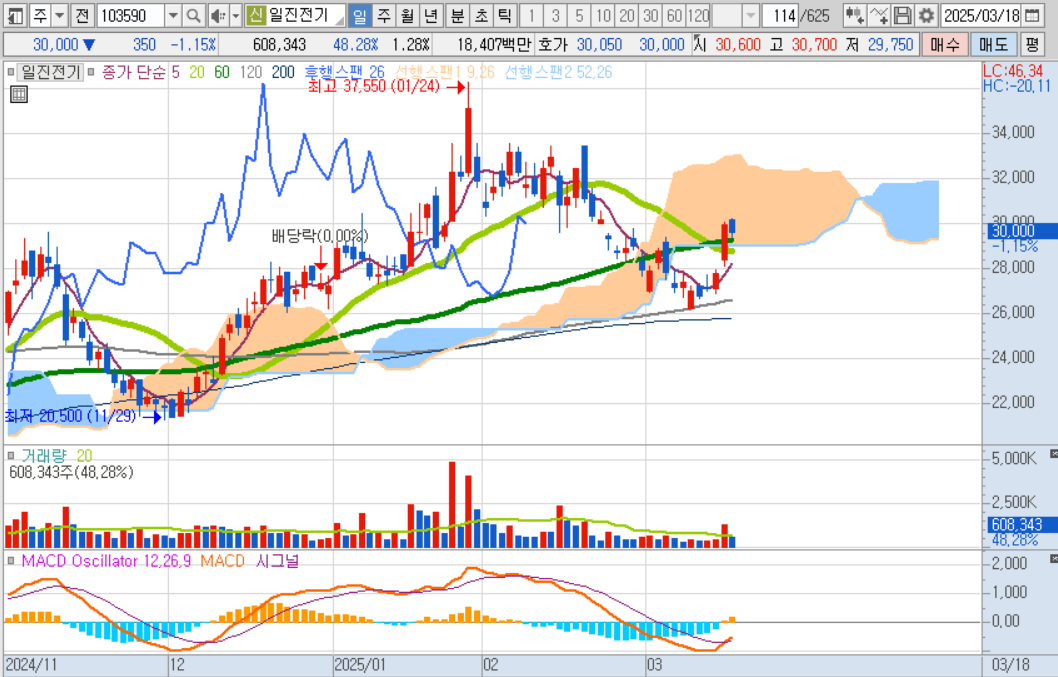
Task: Switch to 분 minute chart
Action: tap(457, 15)
